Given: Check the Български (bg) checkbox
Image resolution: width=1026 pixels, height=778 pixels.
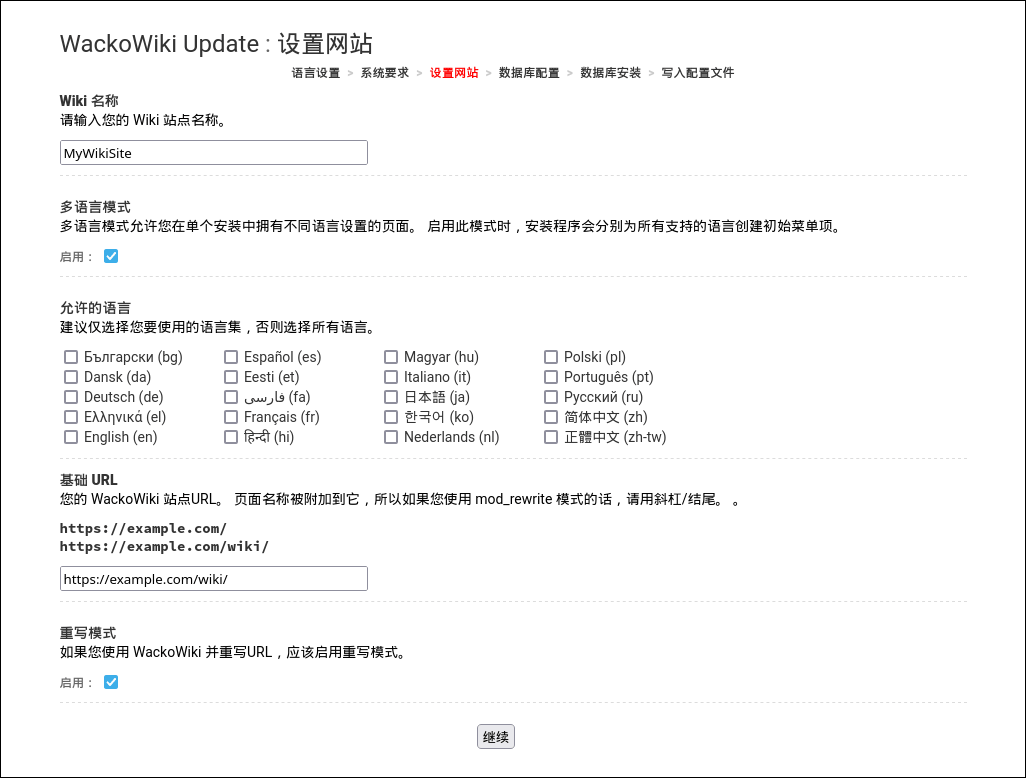Looking at the screenshot, I should (x=71, y=357).
